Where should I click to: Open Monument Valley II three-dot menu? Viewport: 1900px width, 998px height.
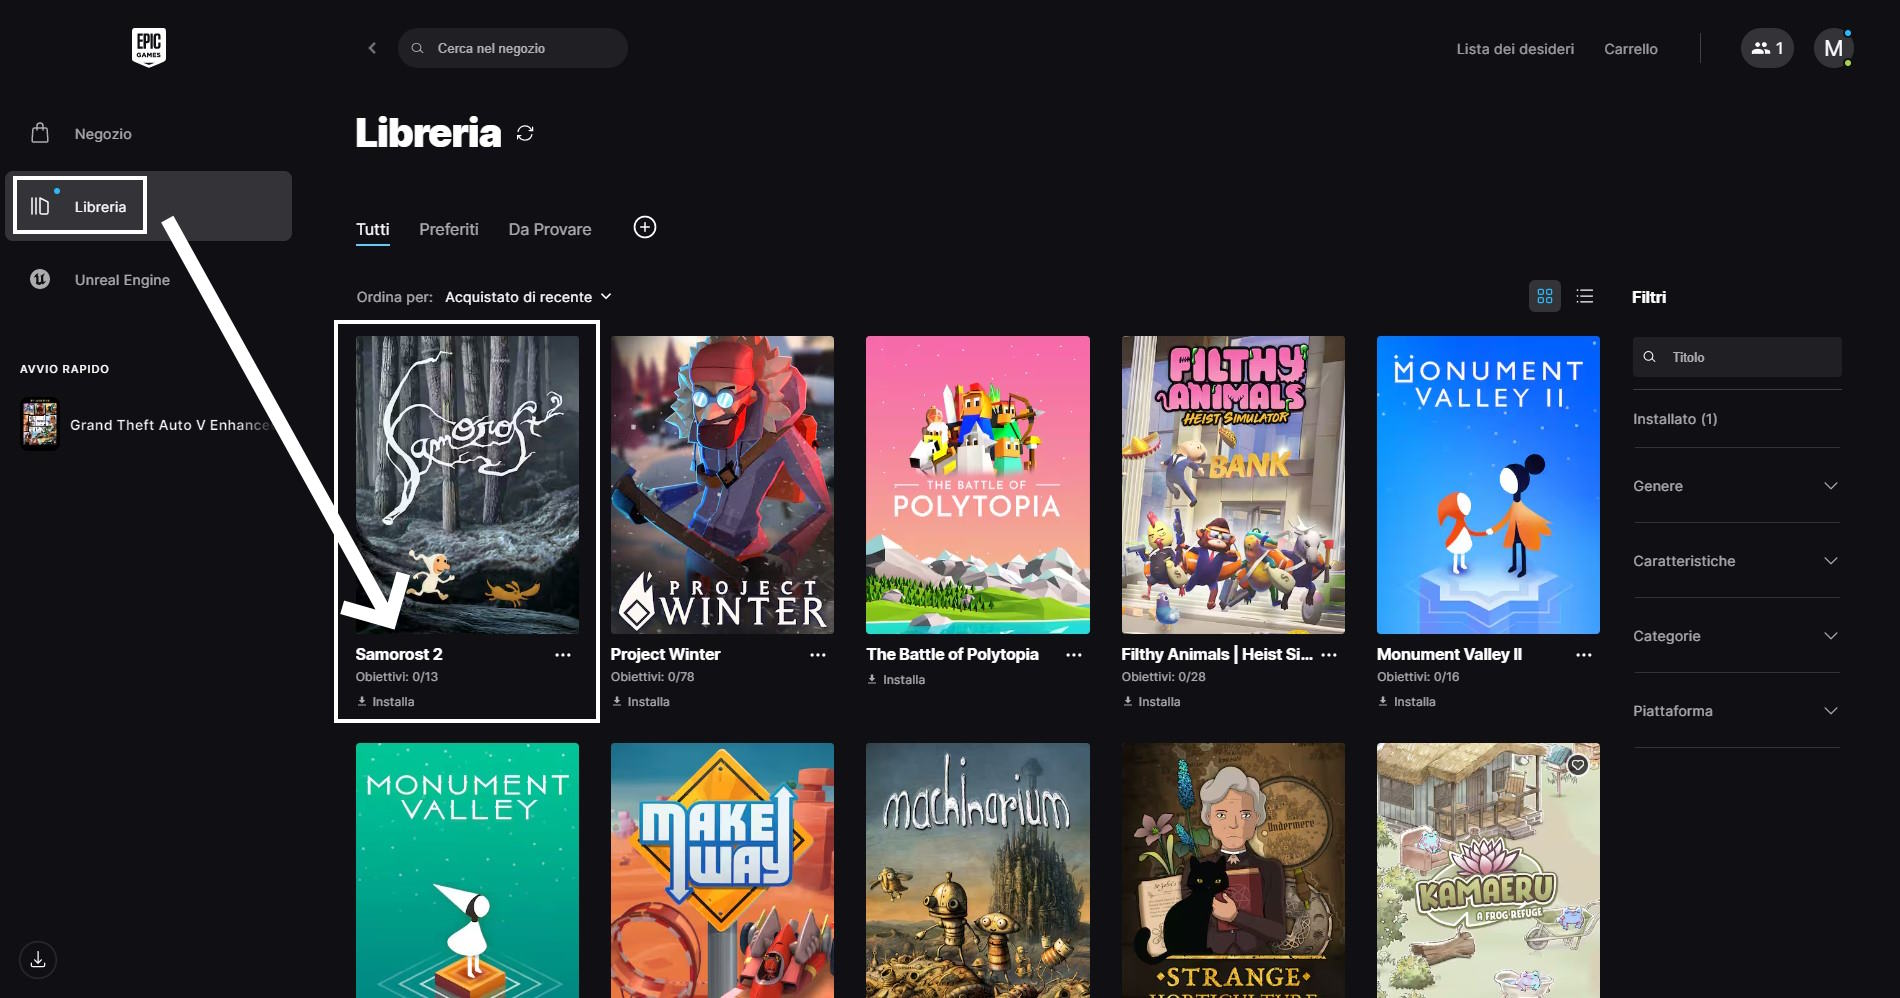click(1584, 655)
